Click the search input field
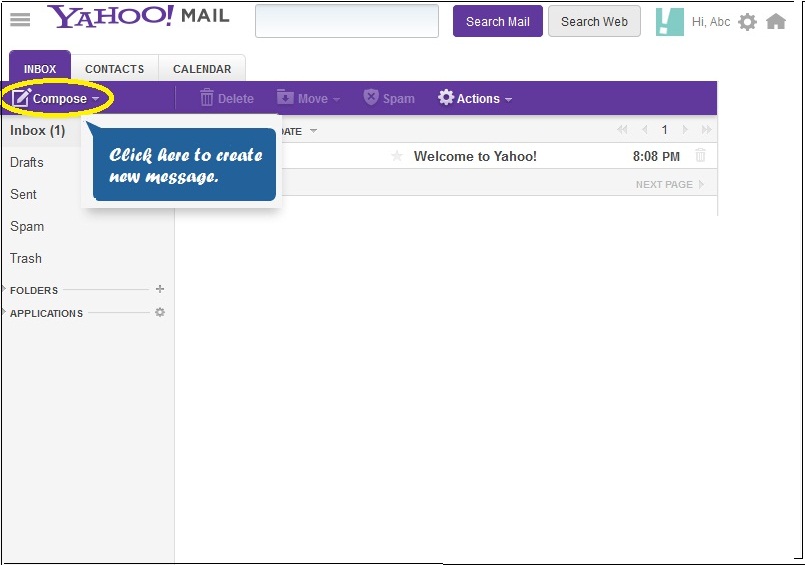The height and width of the screenshot is (565, 805). [x=347, y=21]
